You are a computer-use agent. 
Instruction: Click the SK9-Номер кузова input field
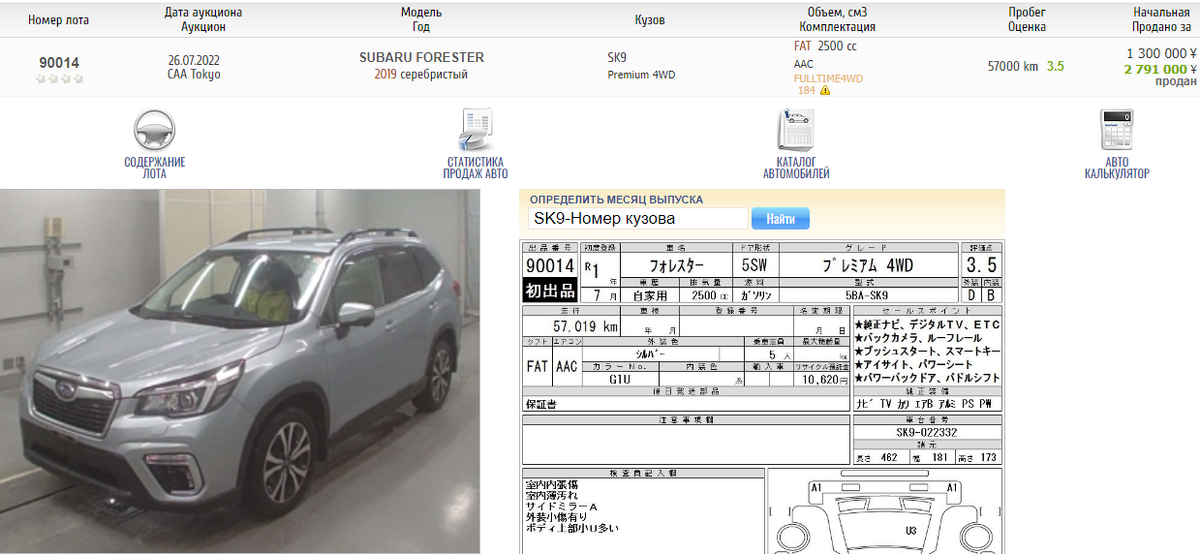tap(638, 218)
